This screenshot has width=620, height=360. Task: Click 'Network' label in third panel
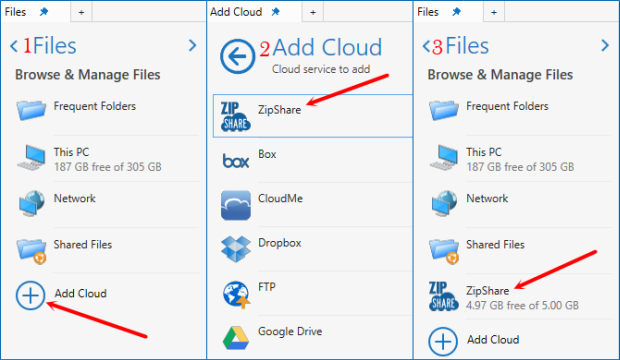487,198
